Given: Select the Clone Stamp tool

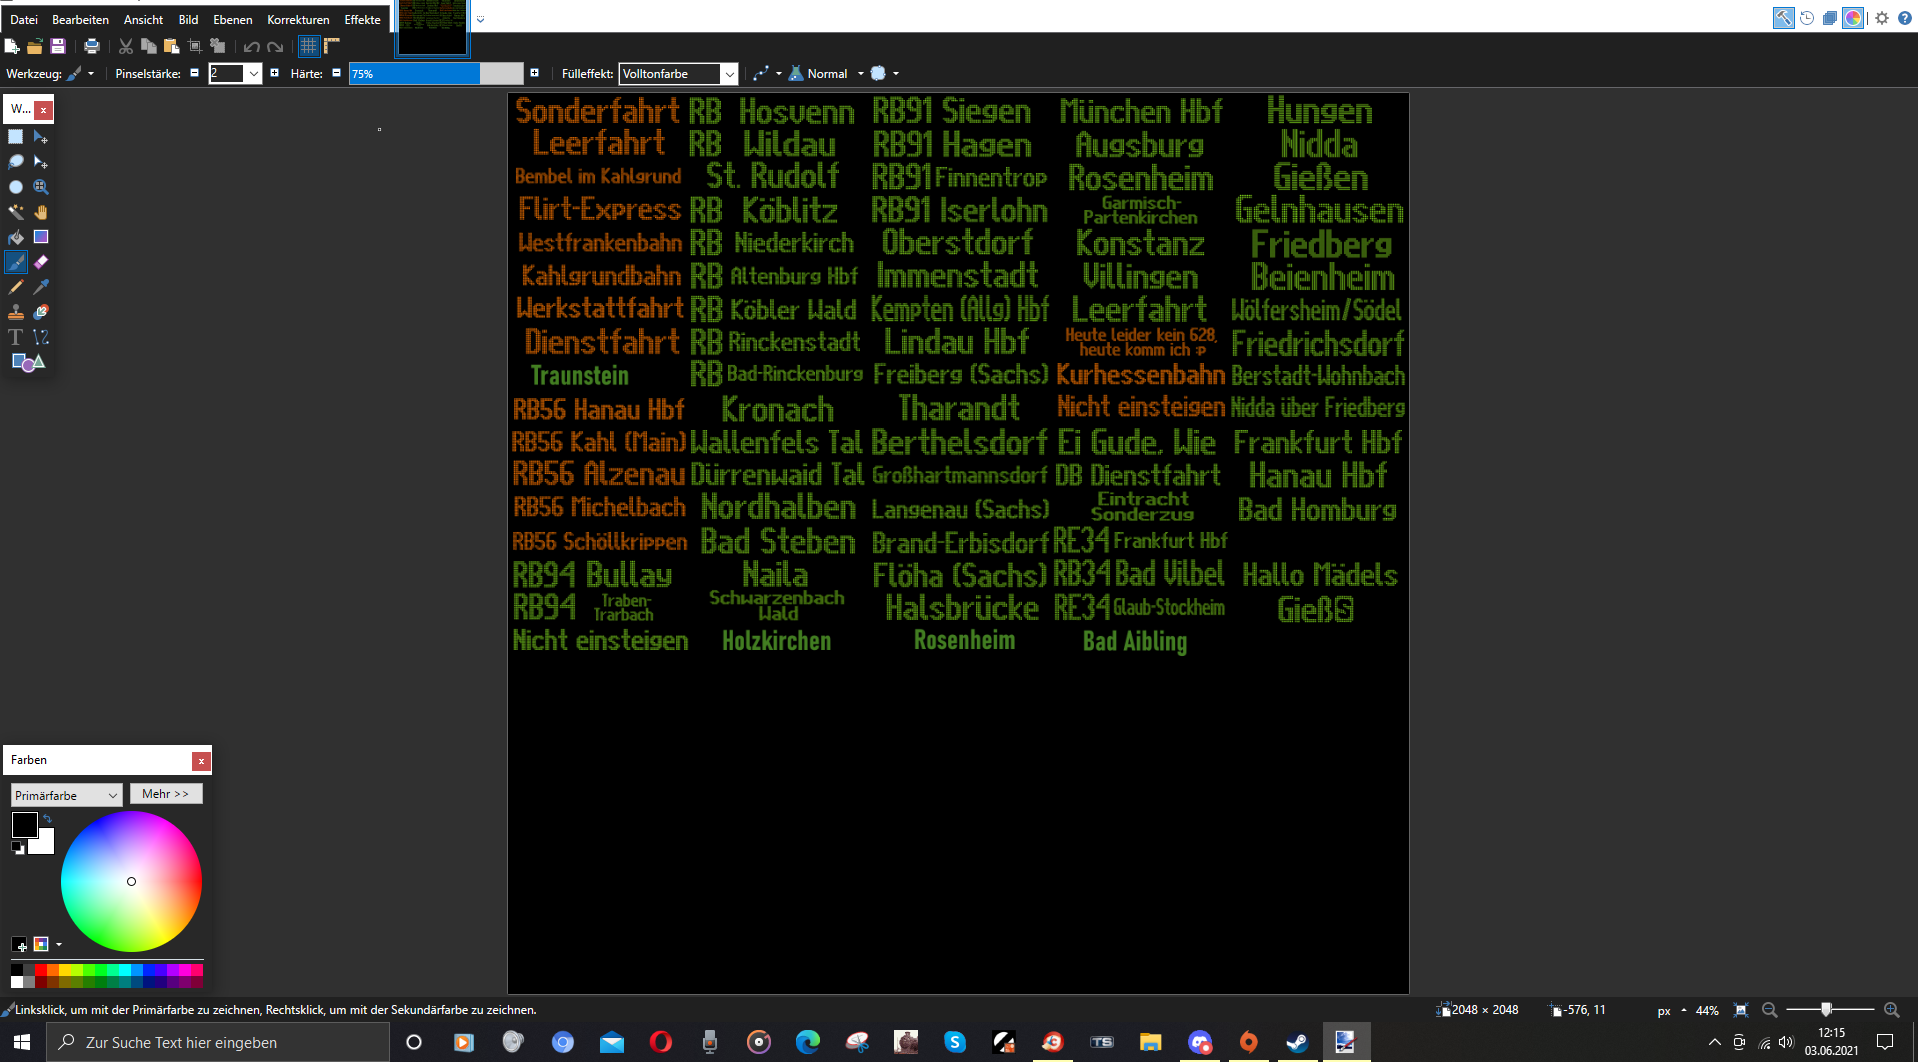Looking at the screenshot, I should (x=16, y=312).
